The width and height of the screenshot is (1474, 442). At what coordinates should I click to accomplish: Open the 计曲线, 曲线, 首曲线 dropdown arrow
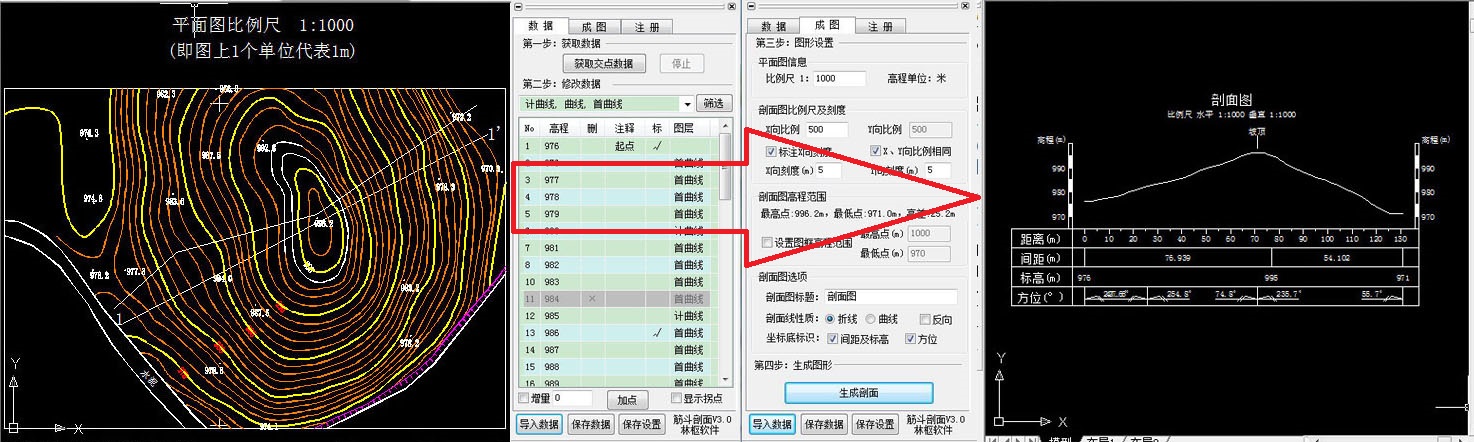[687, 104]
